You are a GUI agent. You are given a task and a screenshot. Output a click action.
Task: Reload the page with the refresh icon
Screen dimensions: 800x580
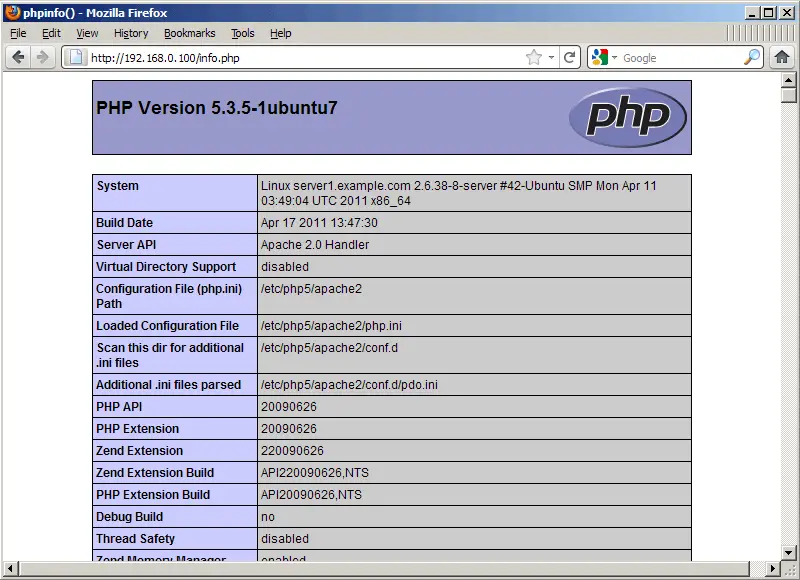pyautogui.click(x=570, y=57)
